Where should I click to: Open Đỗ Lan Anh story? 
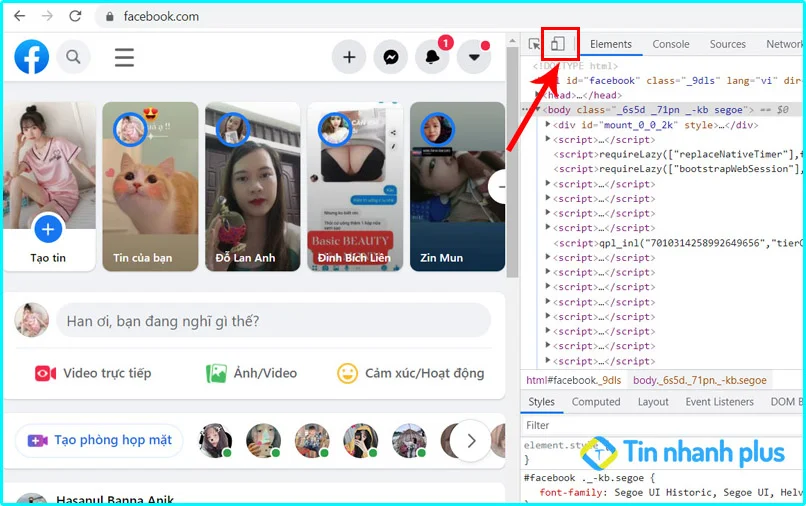pyautogui.click(x=252, y=186)
